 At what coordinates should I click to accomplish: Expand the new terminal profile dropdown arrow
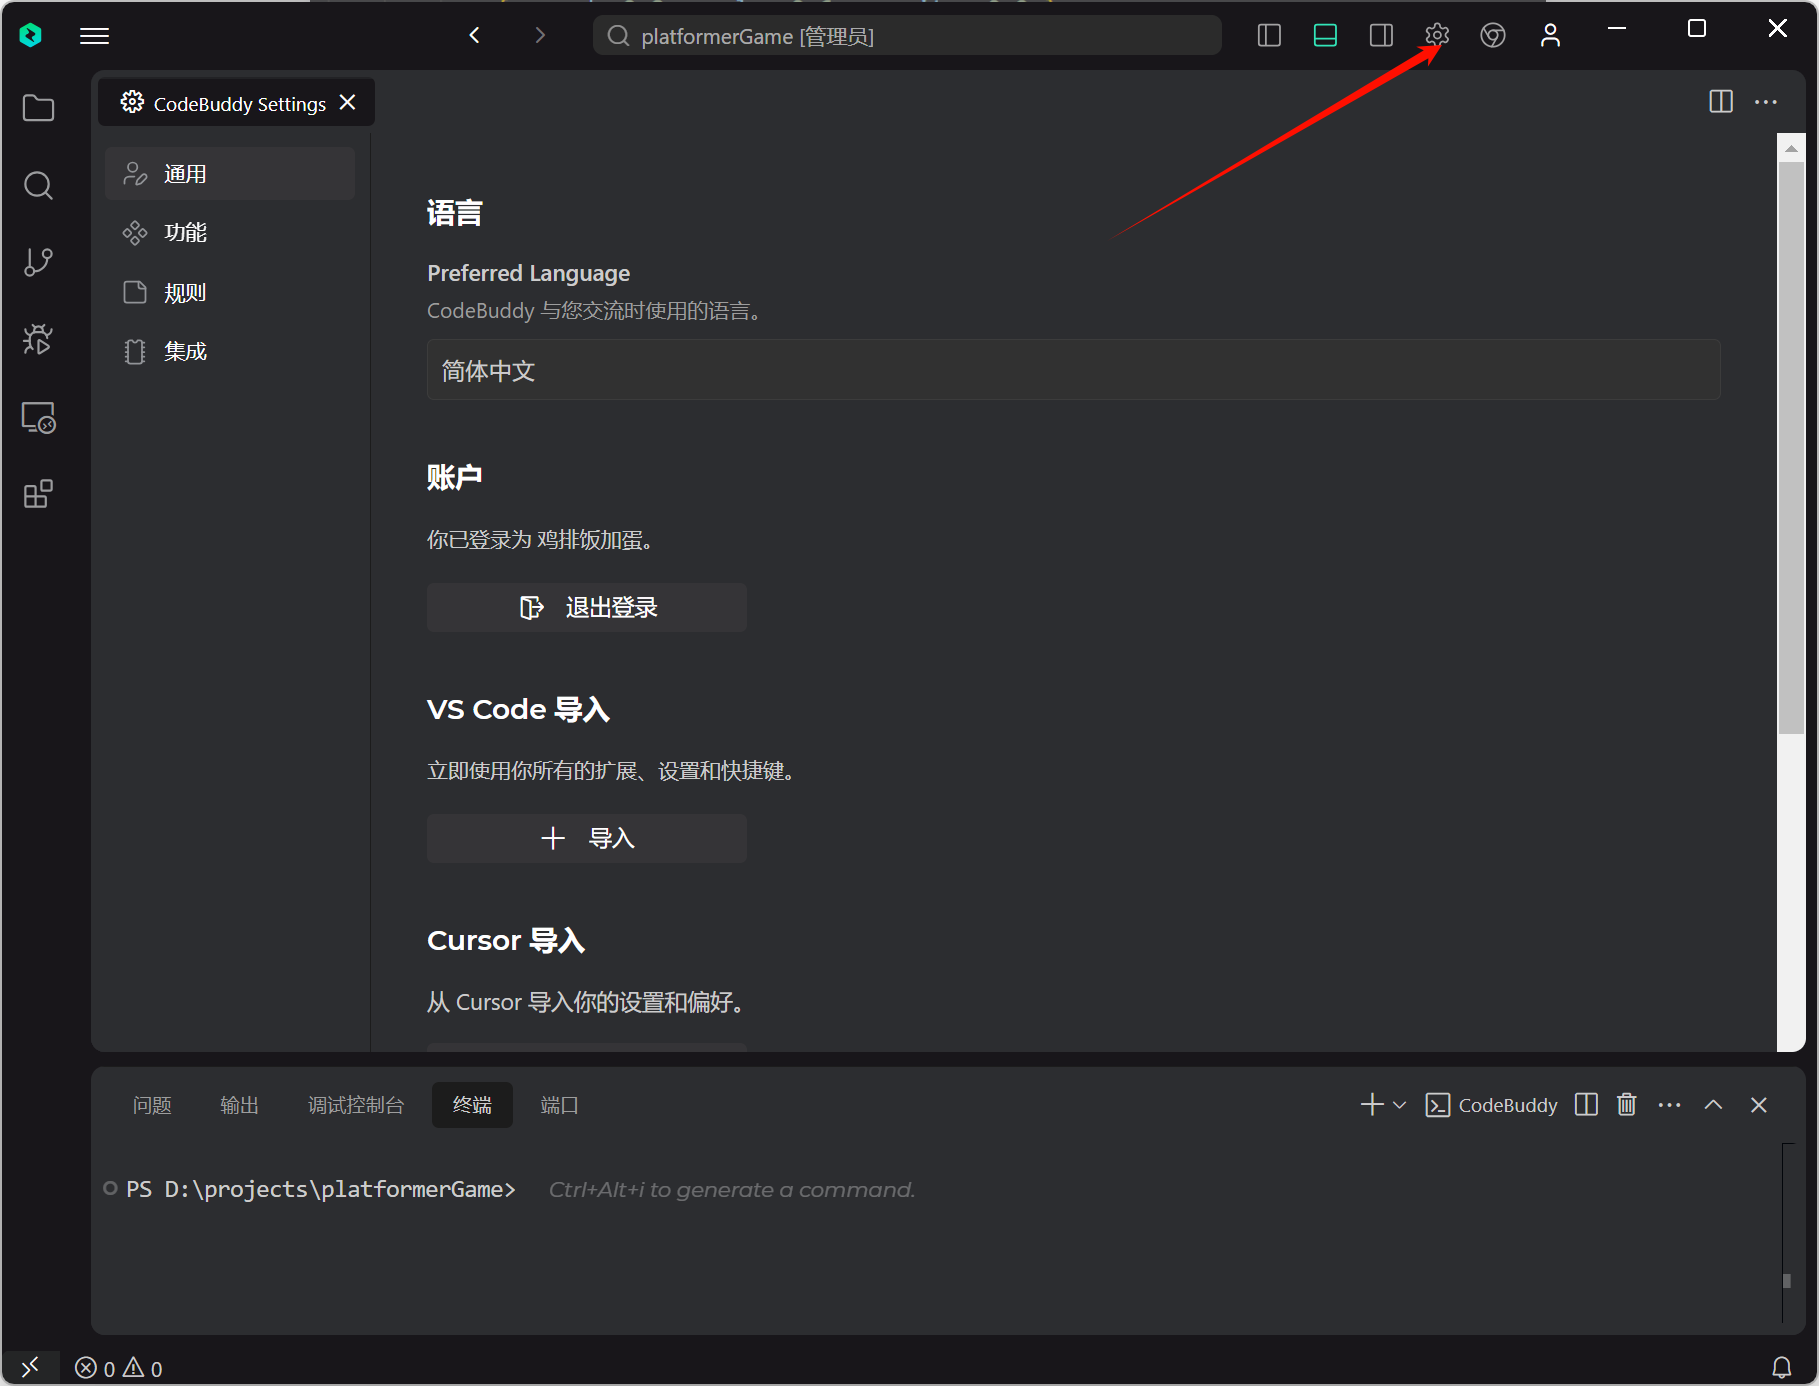[1399, 1105]
